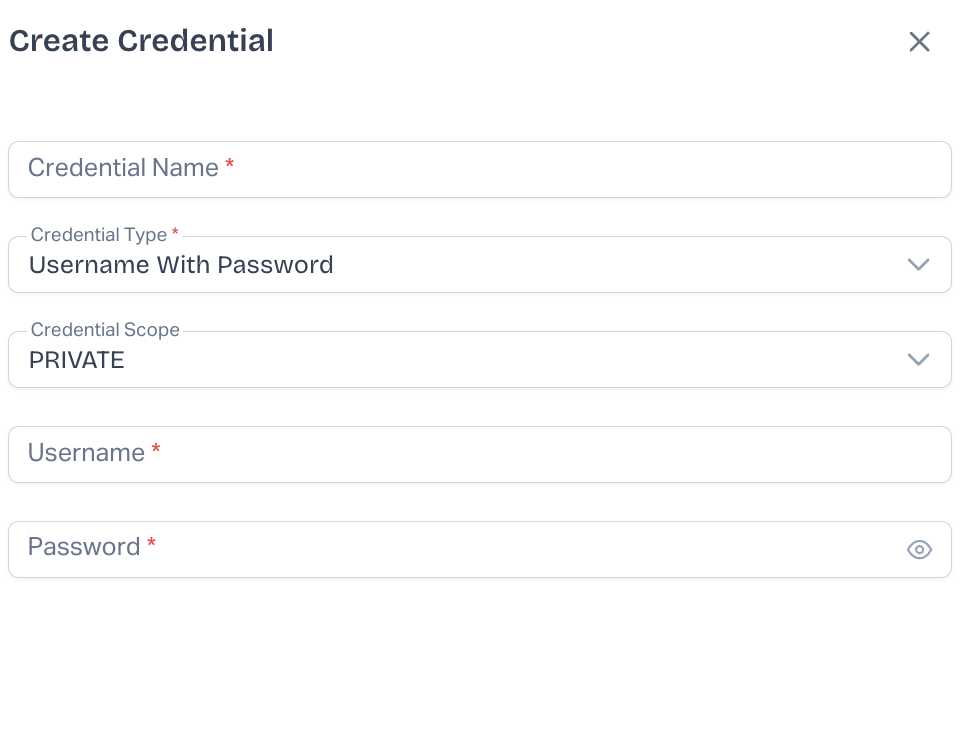Click the red asterisk beside Credential Type
972x740 pixels.
(176, 232)
